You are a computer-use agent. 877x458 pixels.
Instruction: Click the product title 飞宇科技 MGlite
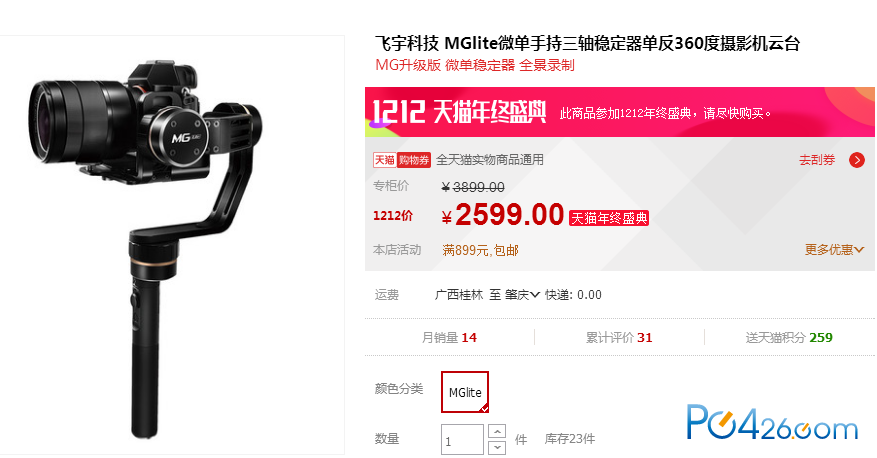[587, 43]
